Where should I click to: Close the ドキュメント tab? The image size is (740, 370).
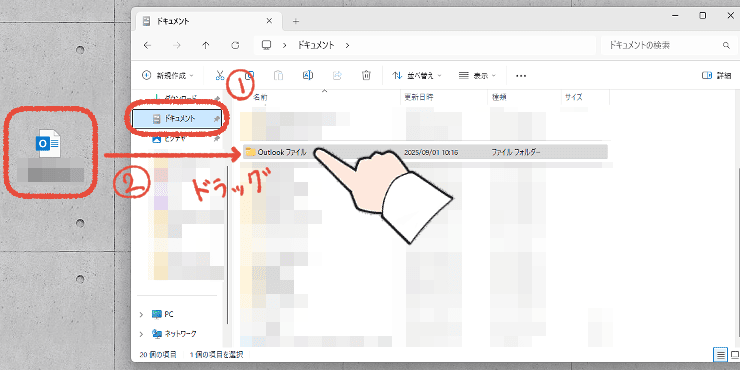pos(269,21)
